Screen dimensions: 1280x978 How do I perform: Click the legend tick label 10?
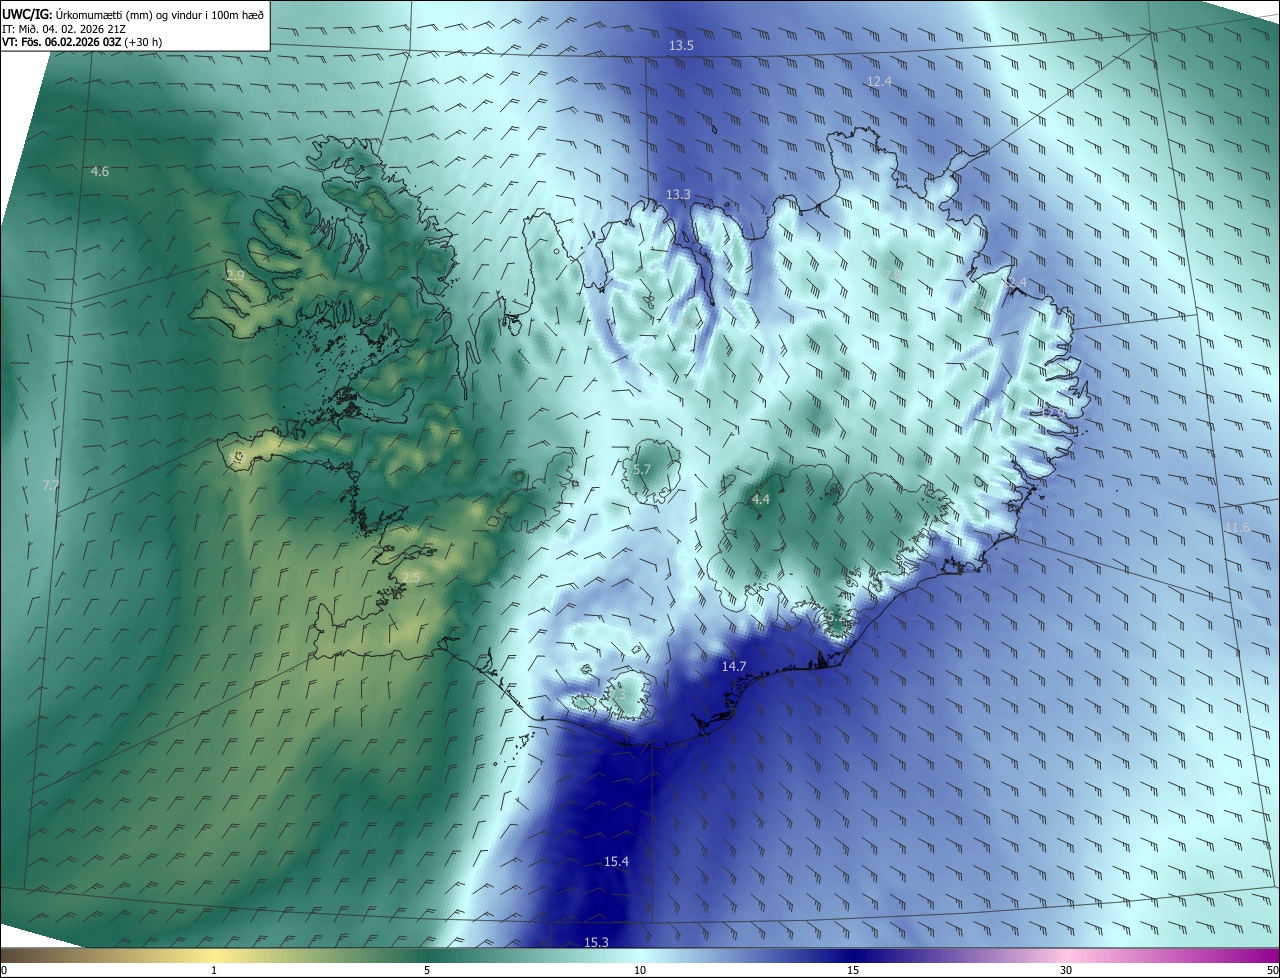pyautogui.click(x=640, y=970)
